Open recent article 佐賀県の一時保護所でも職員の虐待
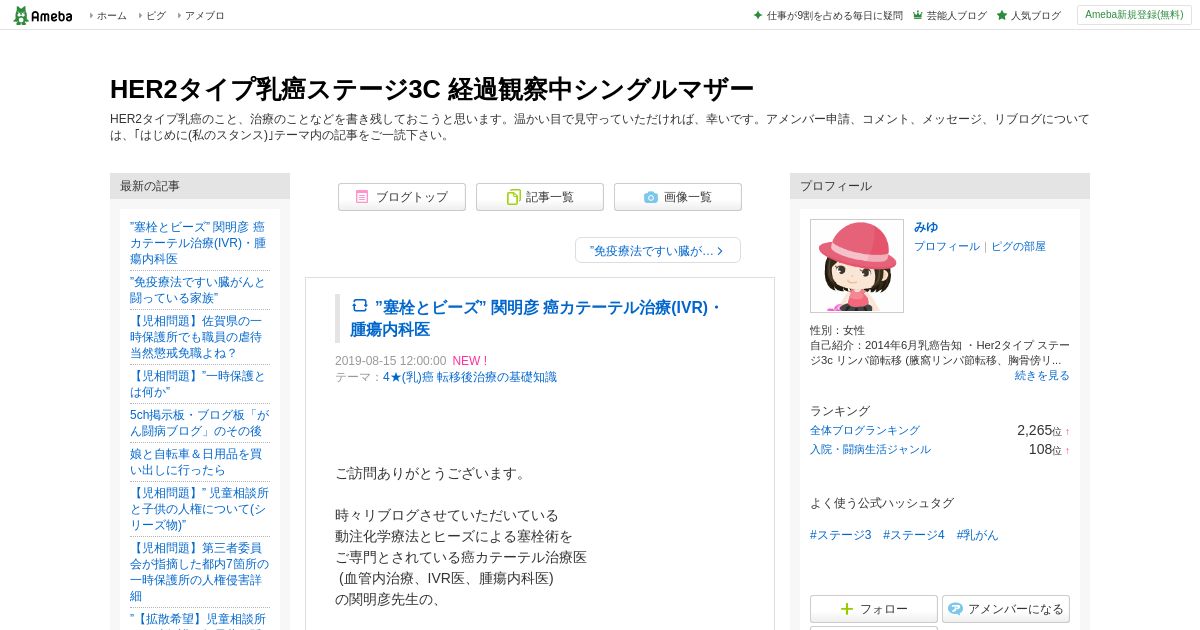The height and width of the screenshot is (630, 1200). (x=198, y=337)
